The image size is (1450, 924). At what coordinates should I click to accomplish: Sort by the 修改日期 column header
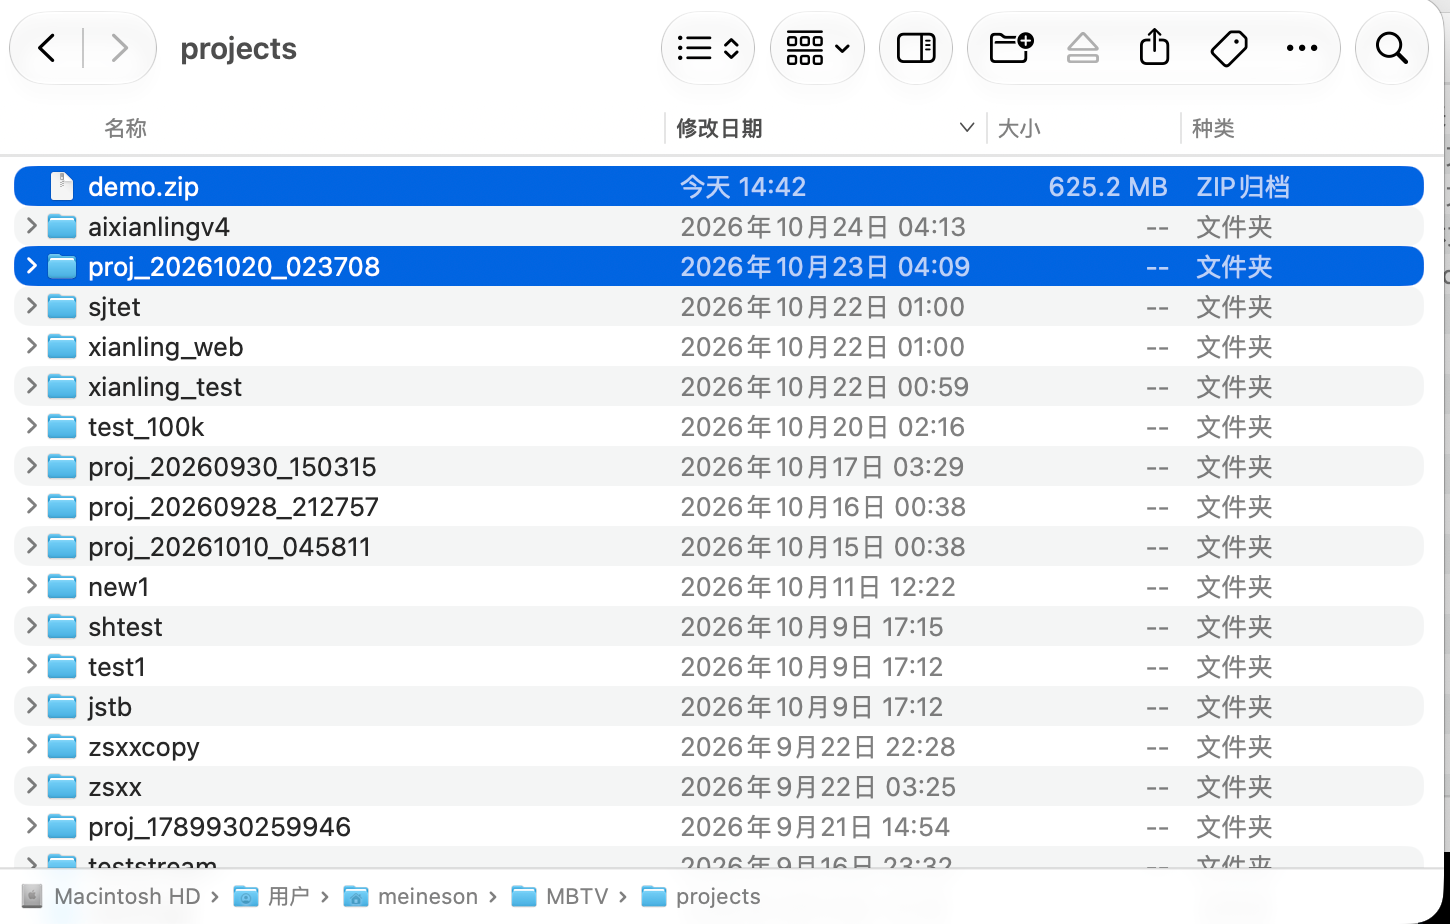coord(719,128)
